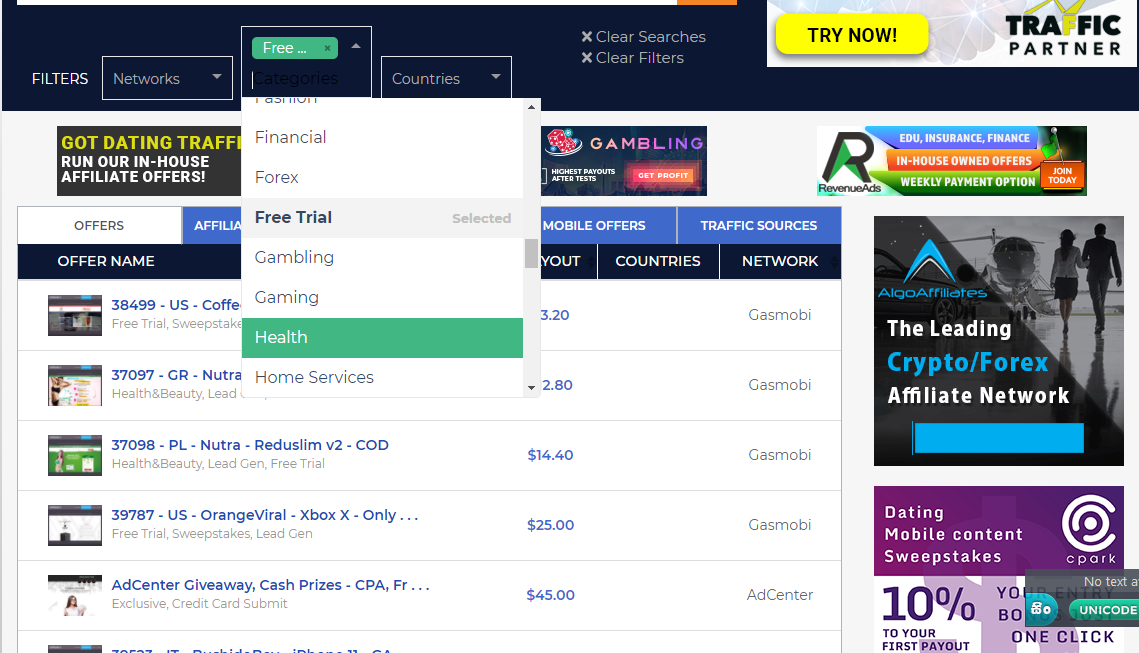Click the Clear Searches X icon

(x=587, y=36)
